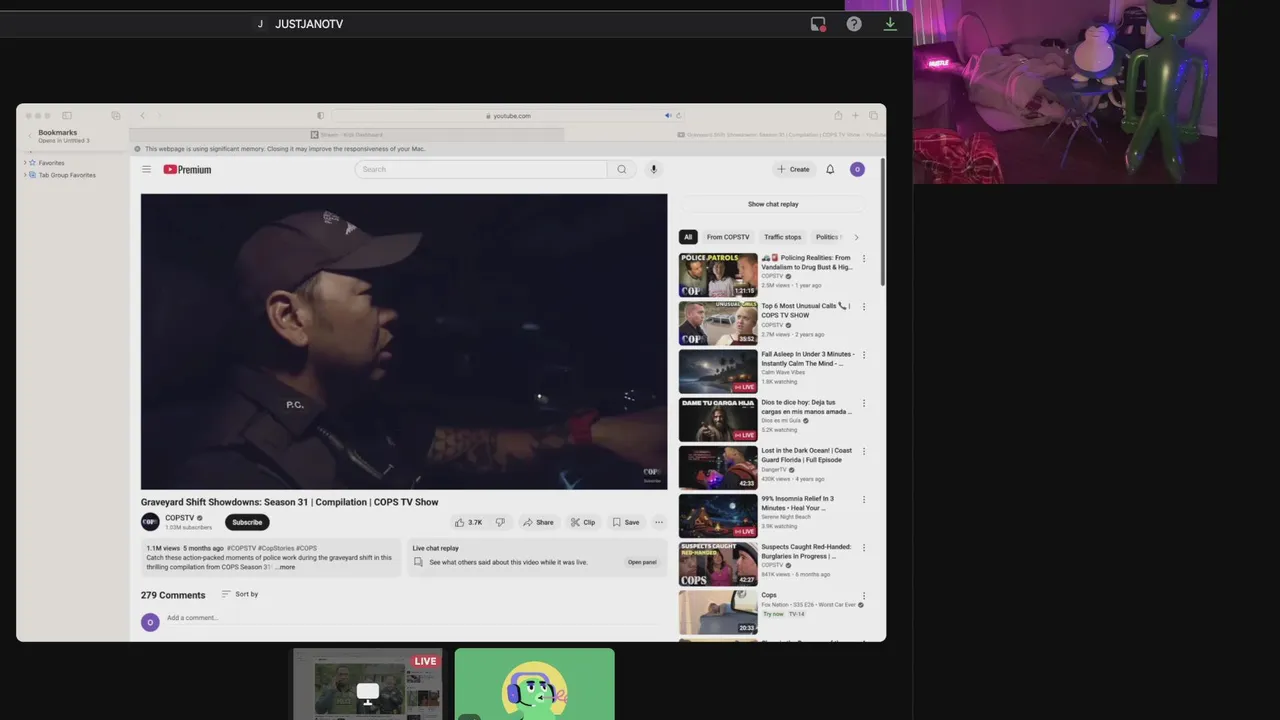Select the LIVE screen share thumbnail at bottom
The width and height of the screenshot is (1280, 720).
click(367, 684)
